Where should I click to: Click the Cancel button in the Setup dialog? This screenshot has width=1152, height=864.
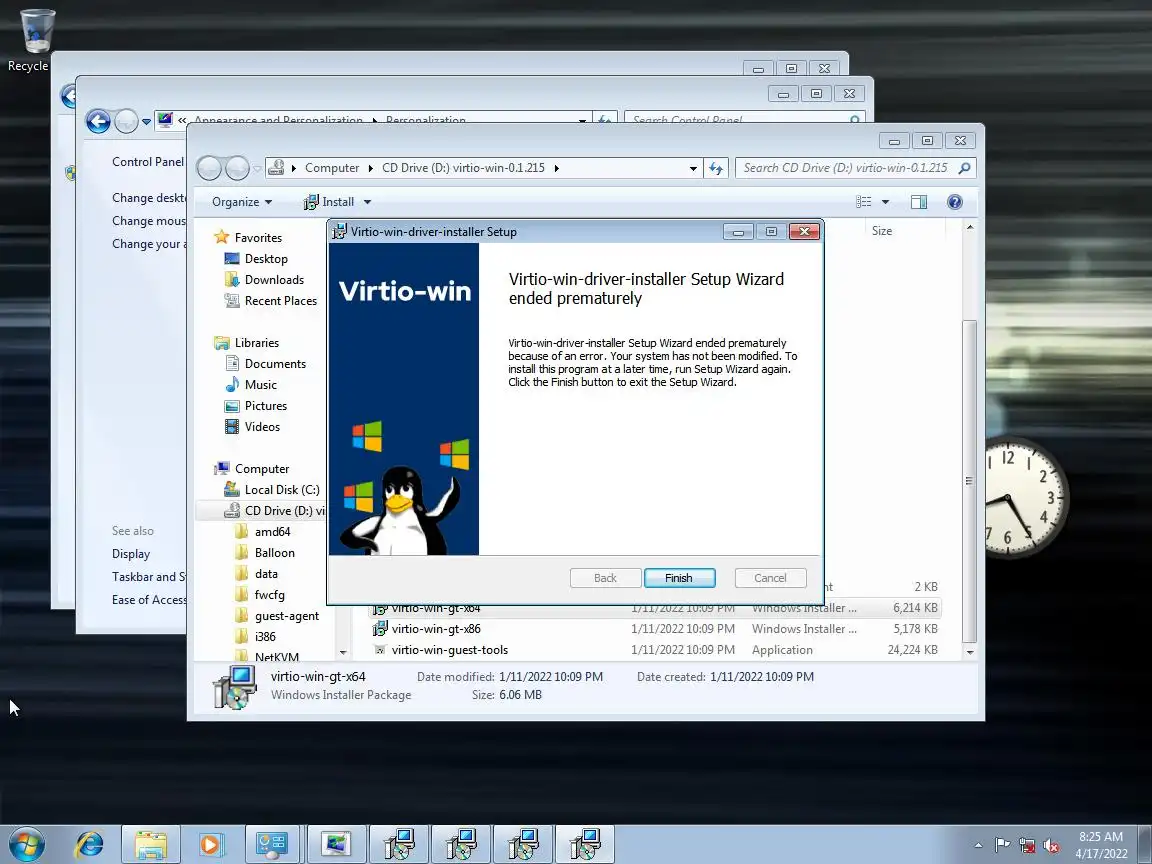770,578
